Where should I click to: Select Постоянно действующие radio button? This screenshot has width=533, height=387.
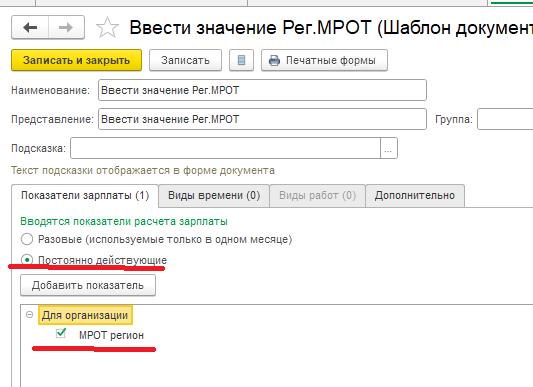[27, 260]
